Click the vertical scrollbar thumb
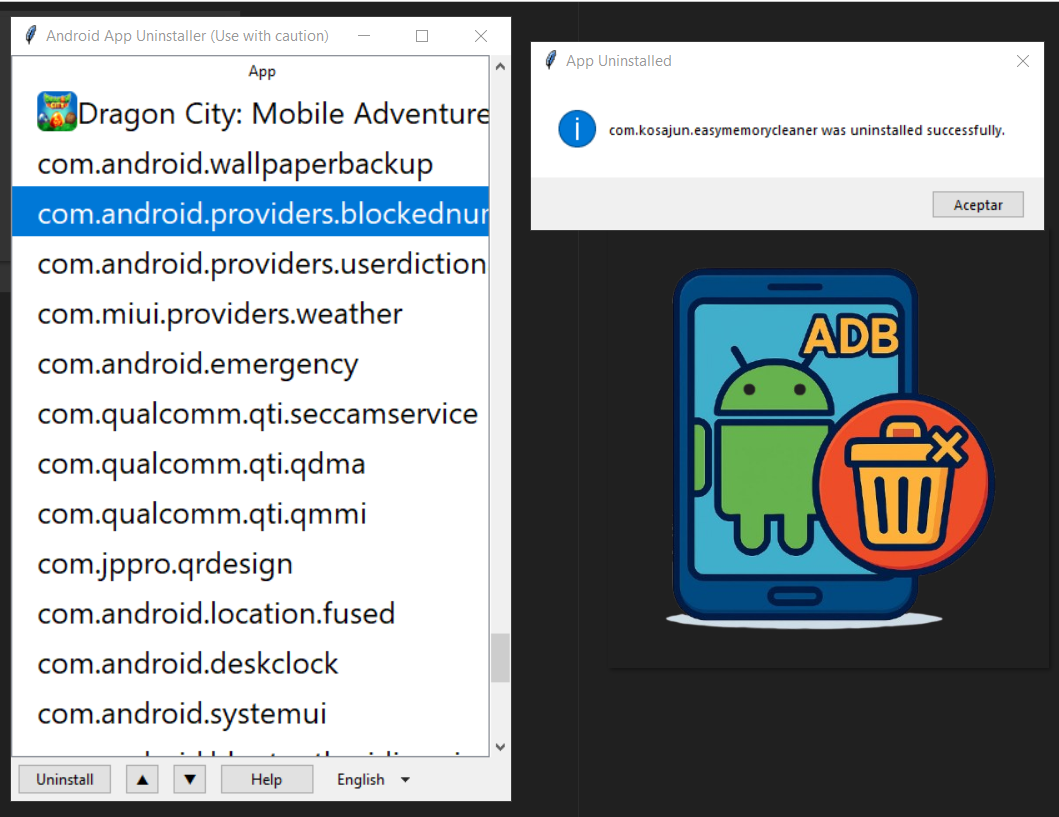Screen dimensions: 1059x817 500,658
